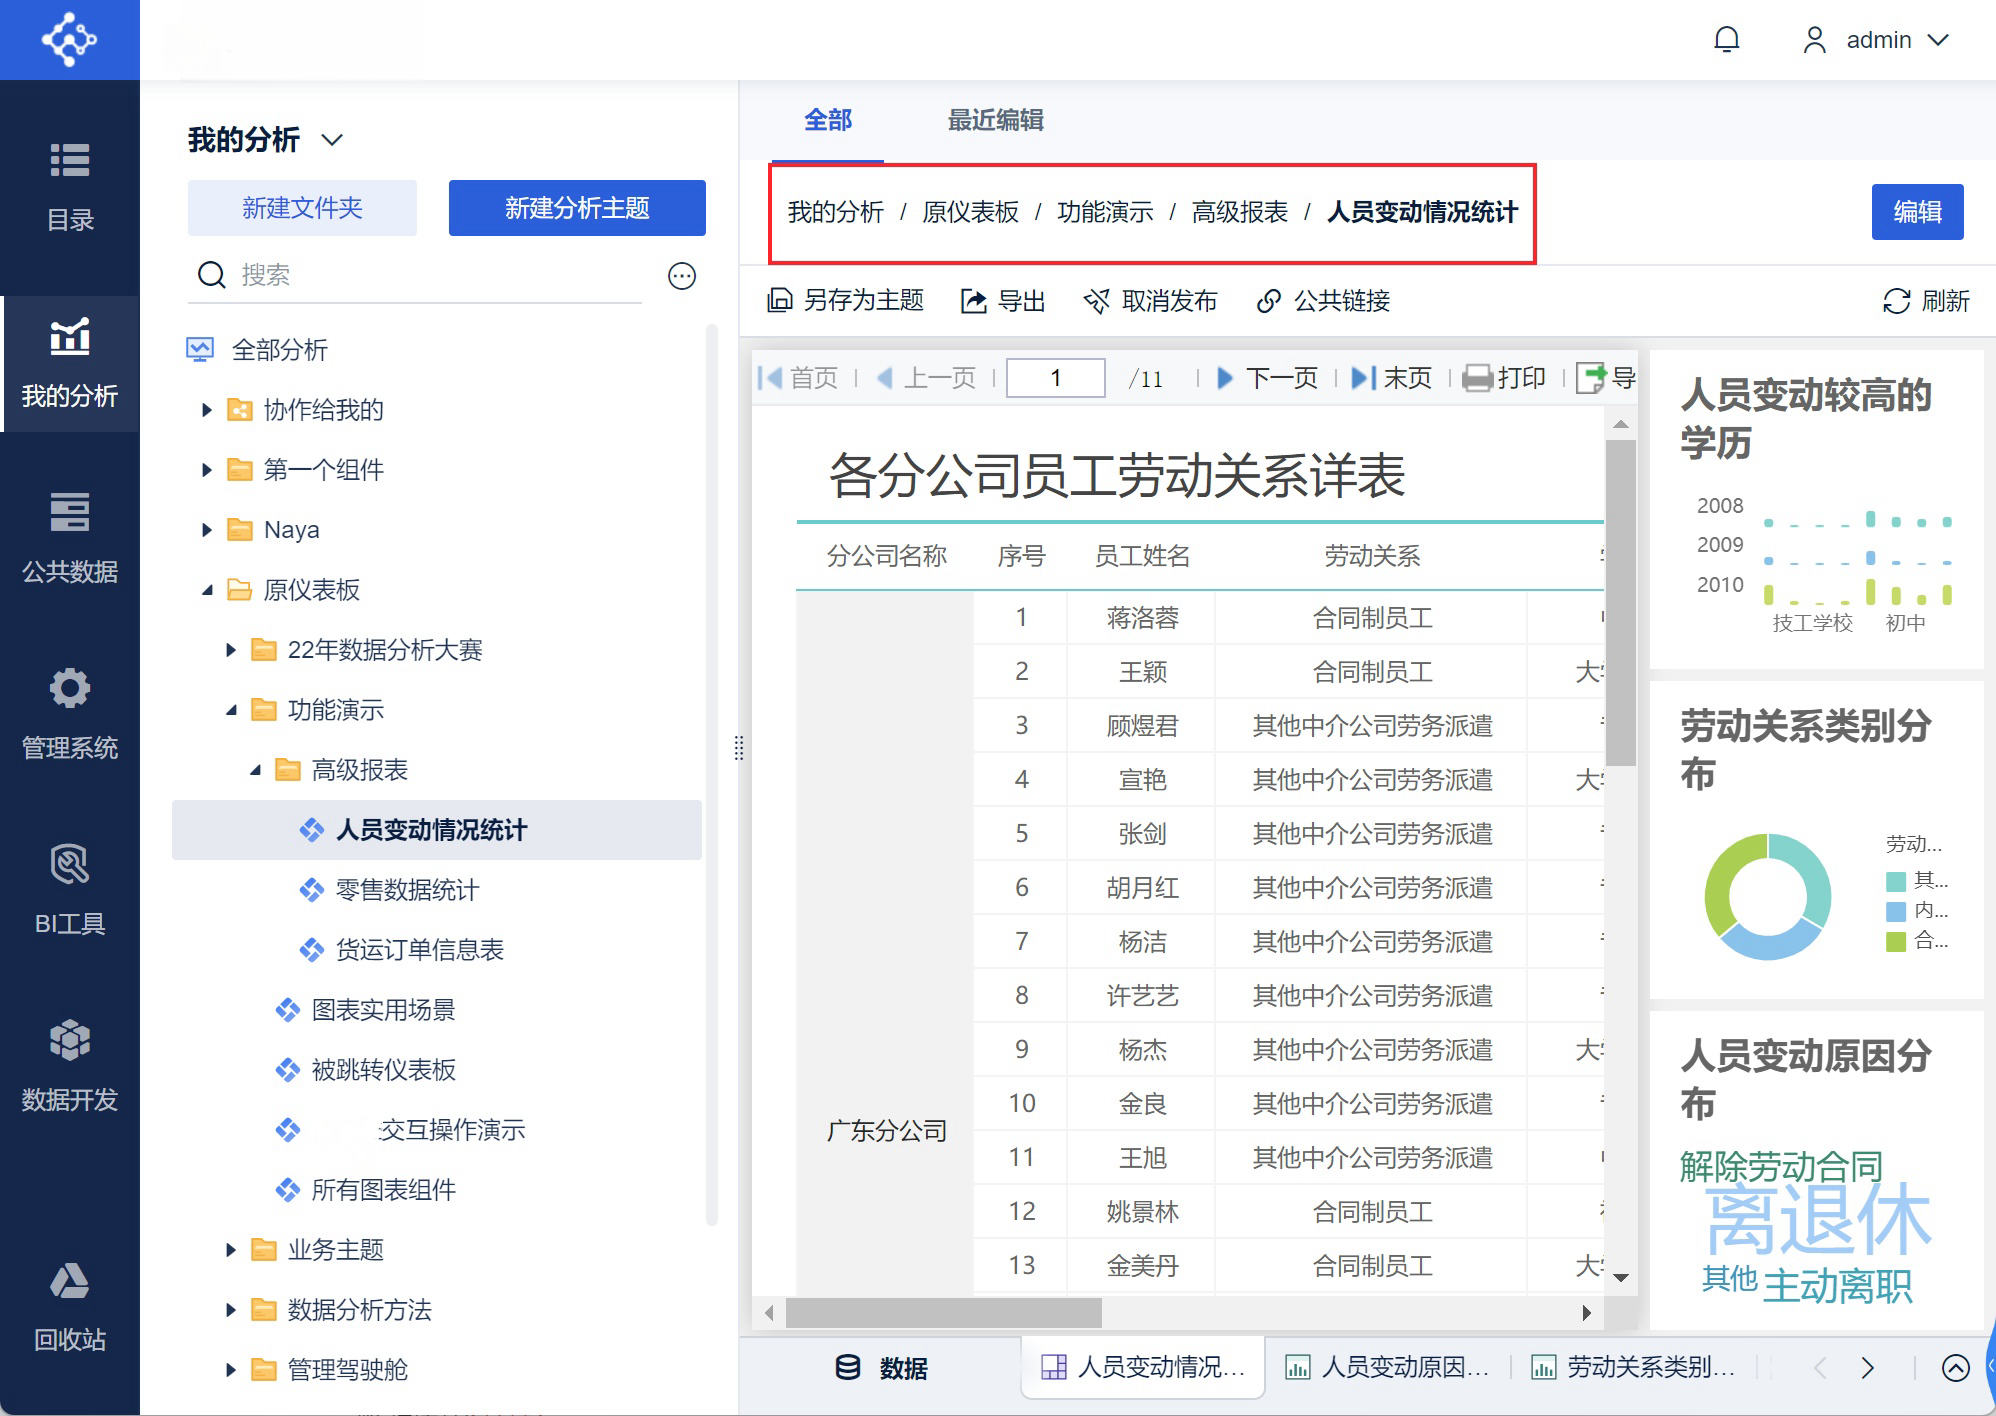The width and height of the screenshot is (1996, 1416).
Task: Open the 回收站 recycle section
Action: [70, 1306]
